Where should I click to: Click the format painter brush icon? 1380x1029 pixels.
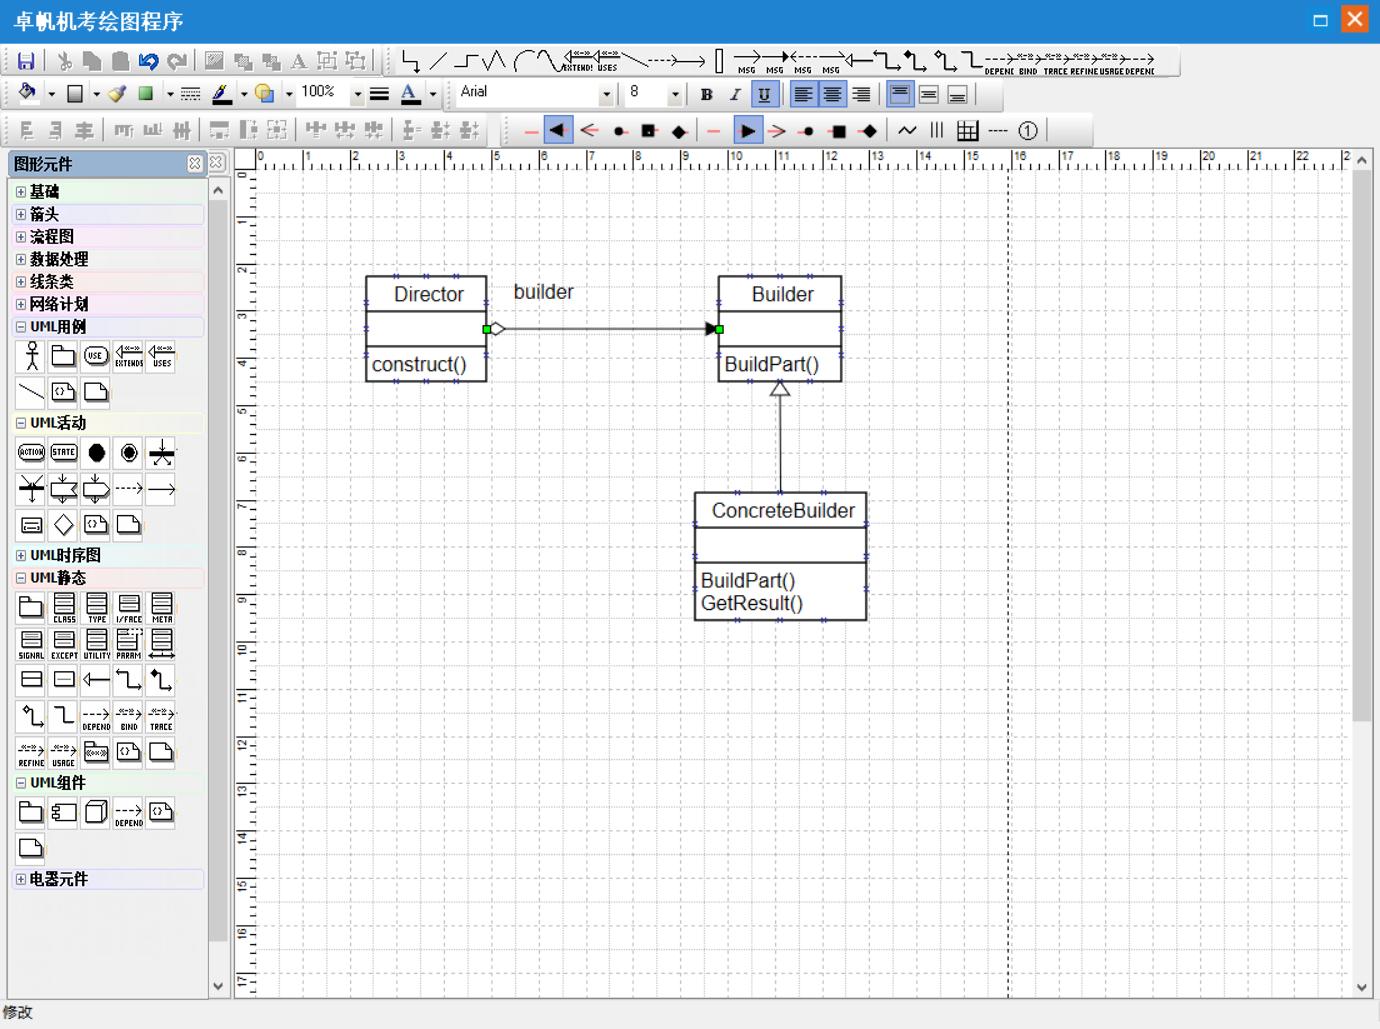tap(117, 94)
